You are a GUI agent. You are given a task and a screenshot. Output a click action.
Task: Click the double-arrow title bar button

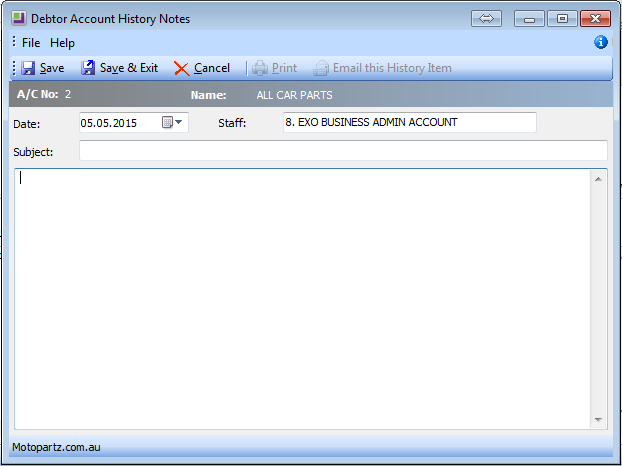[486, 19]
